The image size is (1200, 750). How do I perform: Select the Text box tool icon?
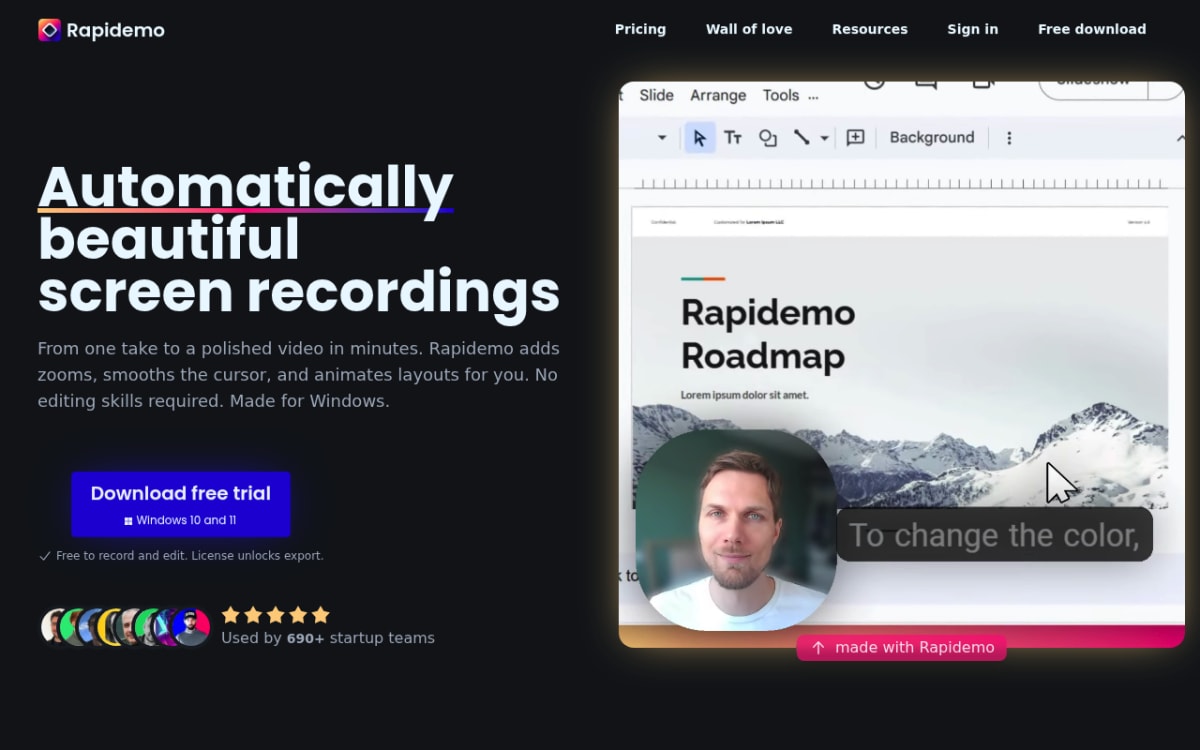(733, 138)
